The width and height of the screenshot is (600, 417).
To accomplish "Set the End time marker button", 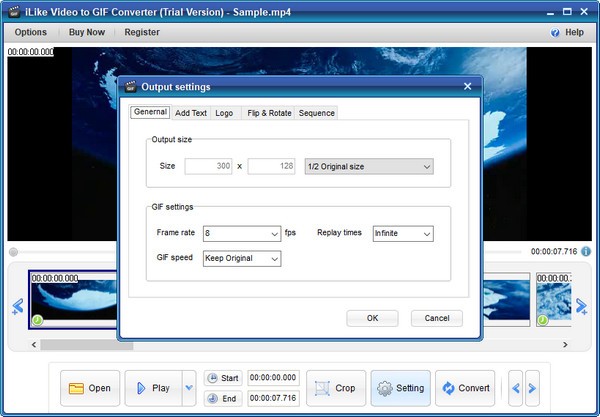I will pyautogui.click(x=222, y=398).
